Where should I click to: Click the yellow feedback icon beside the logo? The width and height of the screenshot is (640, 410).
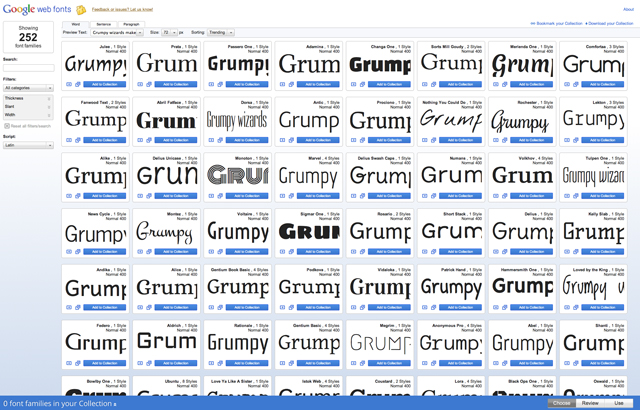pyautogui.click(x=81, y=9)
